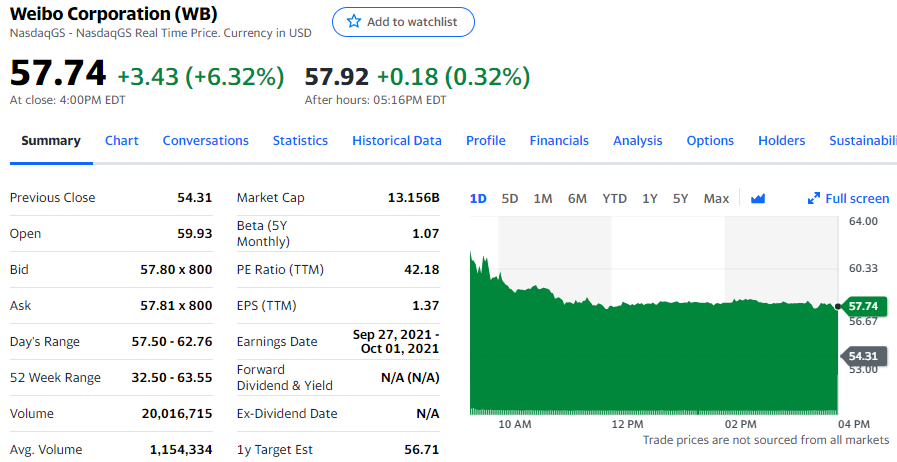897x462 pixels.
Task: Open the Sustainability tab
Action: [863, 141]
